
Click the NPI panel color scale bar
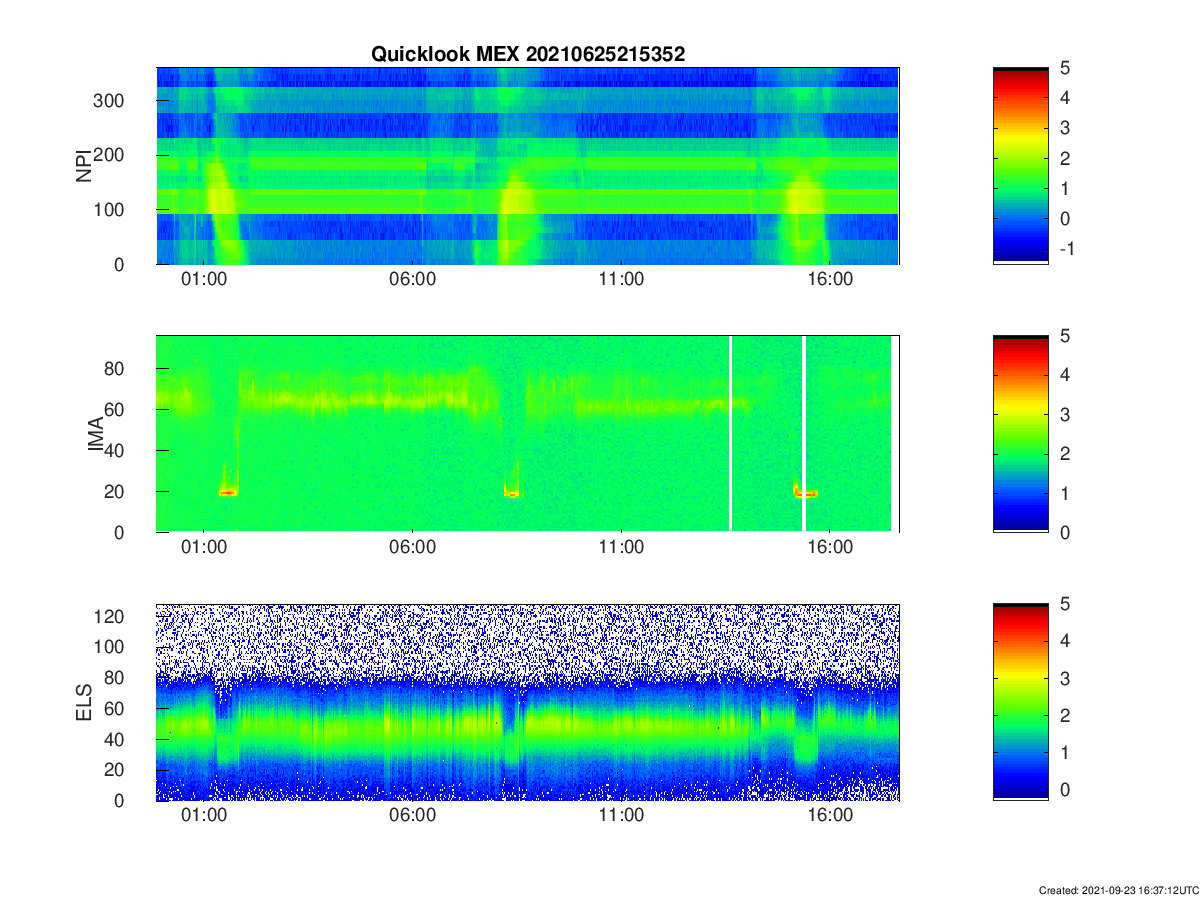point(1020,165)
